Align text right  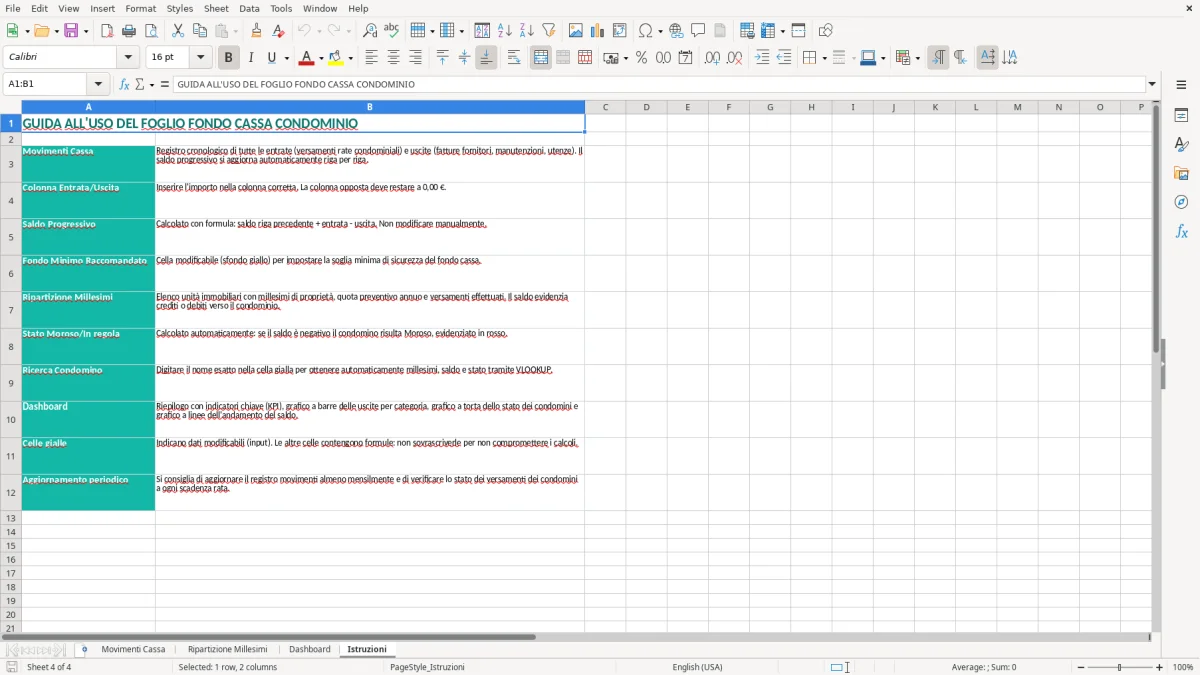click(x=416, y=58)
